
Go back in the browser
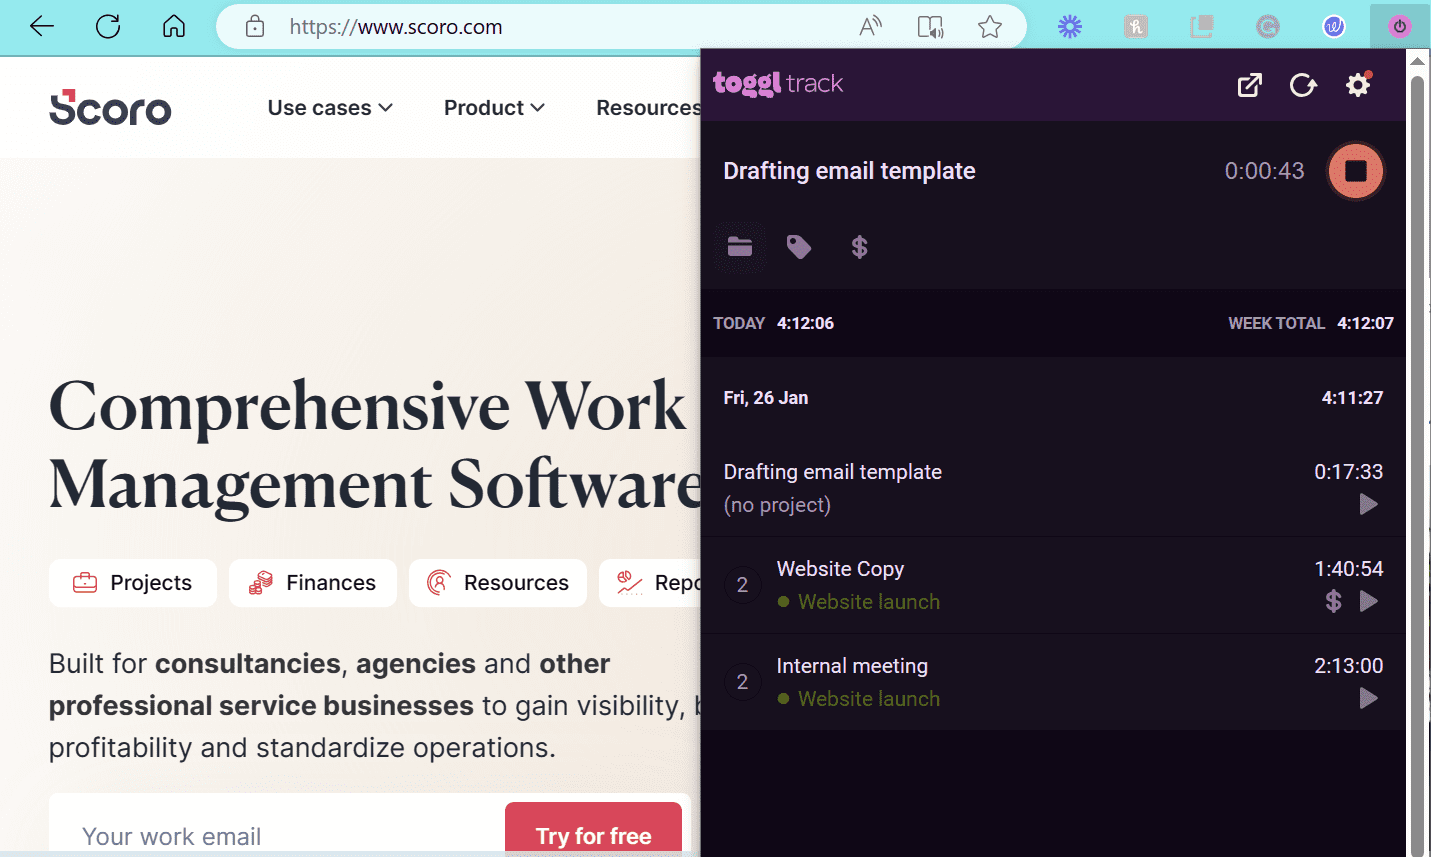[x=42, y=27]
